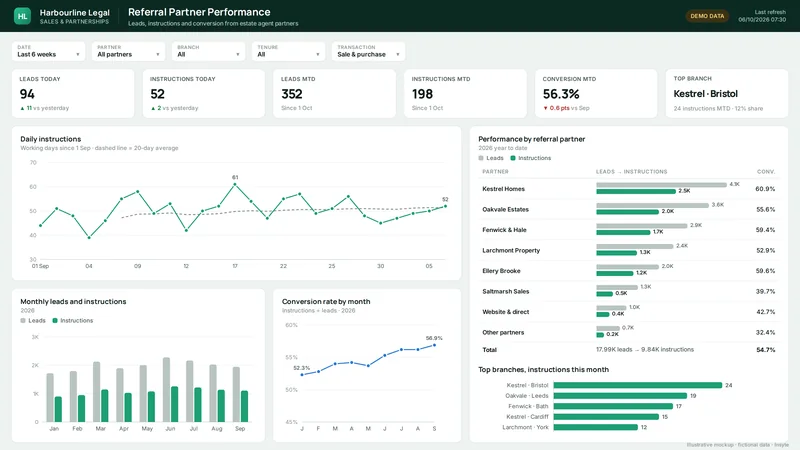
Task: Click the Referral Partner Performance page title
Action: pos(199,12)
